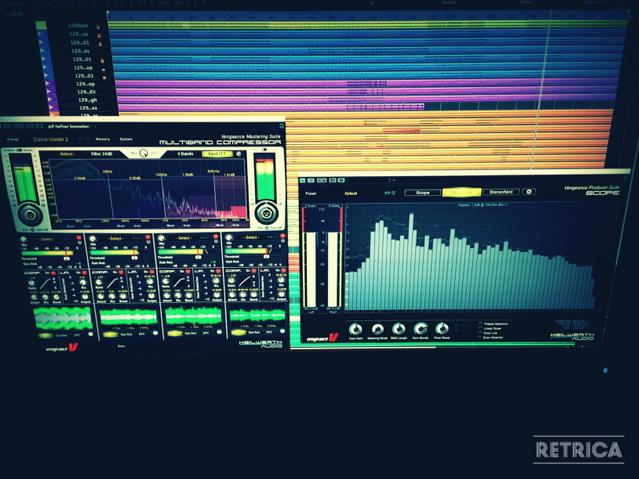Click the Peak Reset knob in Scope
This screenshot has width=639, height=479.
coord(442,328)
